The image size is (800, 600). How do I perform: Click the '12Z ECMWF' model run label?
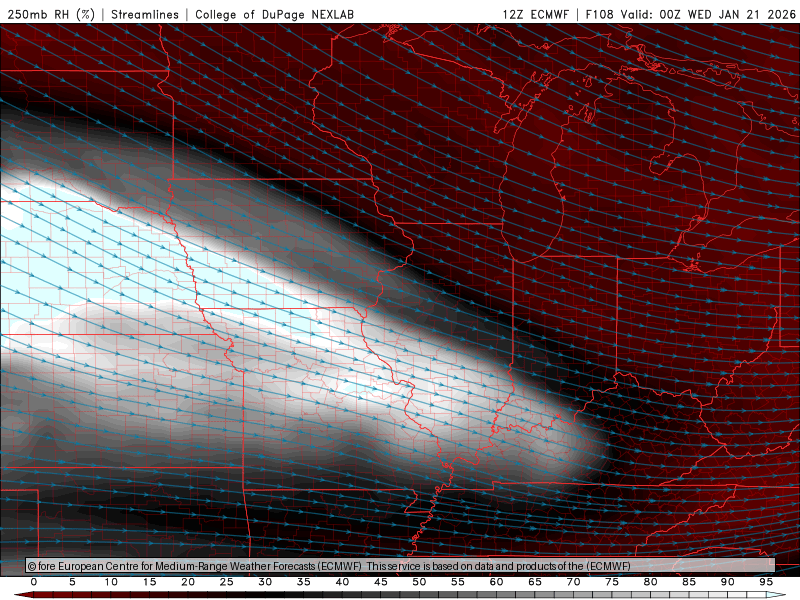tap(535, 14)
